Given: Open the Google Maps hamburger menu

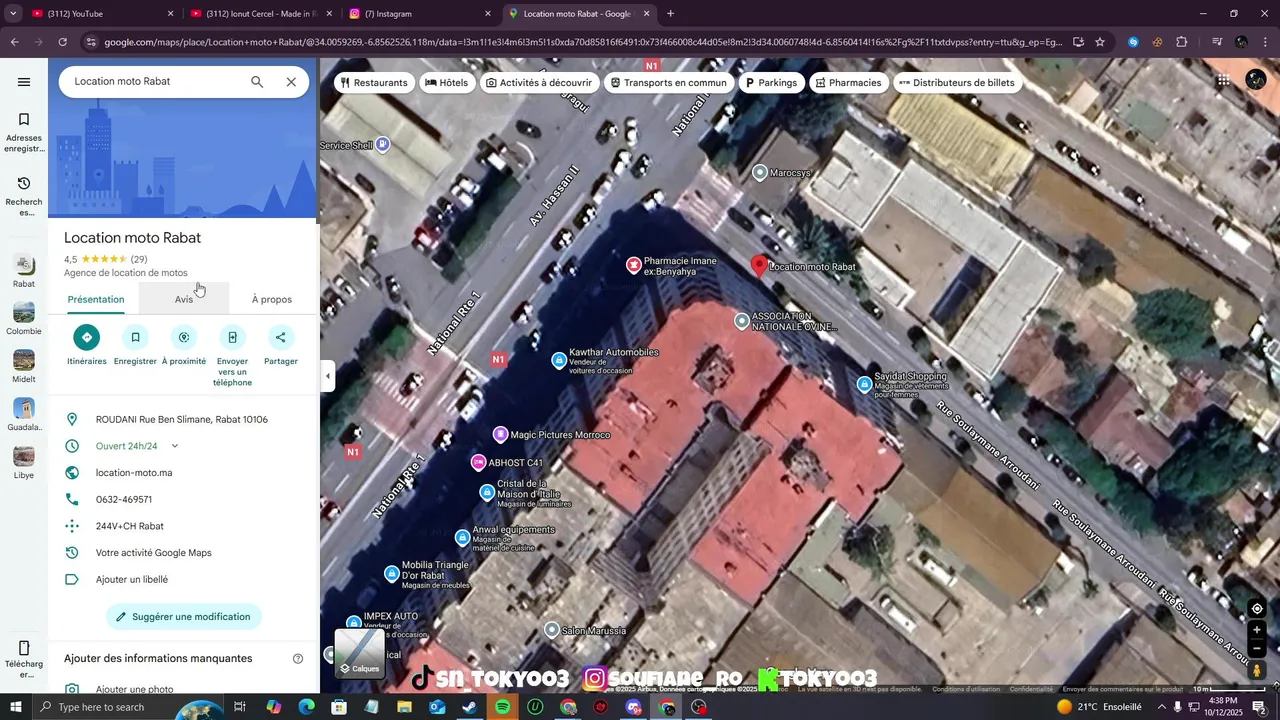Looking at the screenshot, I should (x=24, y=82).
